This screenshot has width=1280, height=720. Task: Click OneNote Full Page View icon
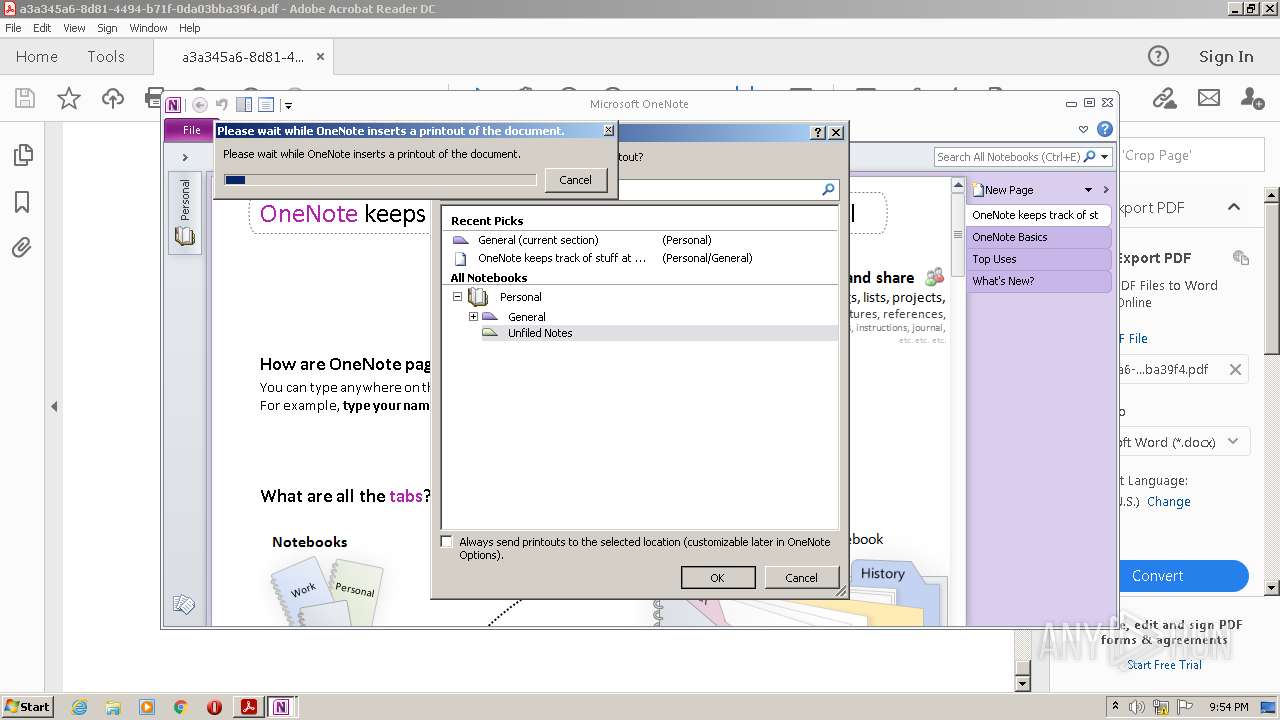[266, 105]
